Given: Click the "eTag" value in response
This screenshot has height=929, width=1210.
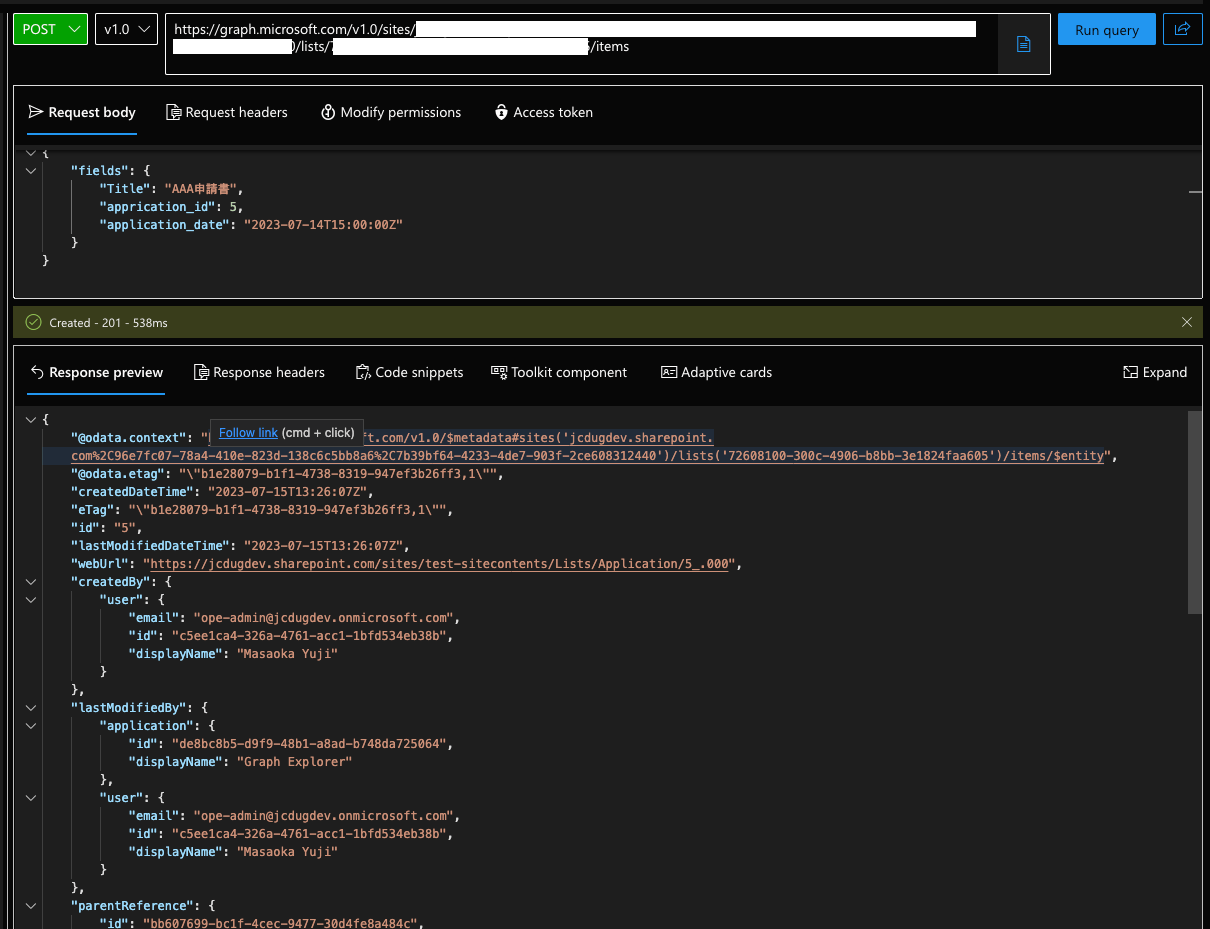Looking at the screenshot, I should point(288,510).
